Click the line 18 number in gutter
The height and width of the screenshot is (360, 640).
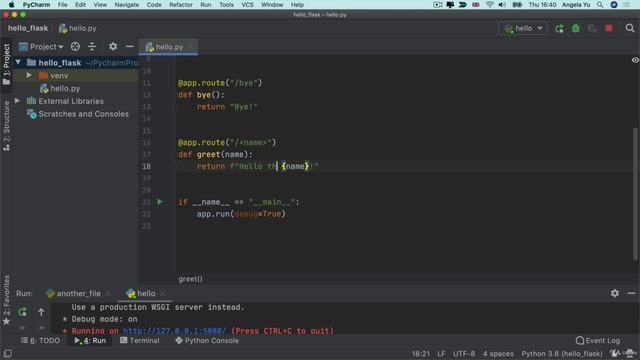point(147,166)
